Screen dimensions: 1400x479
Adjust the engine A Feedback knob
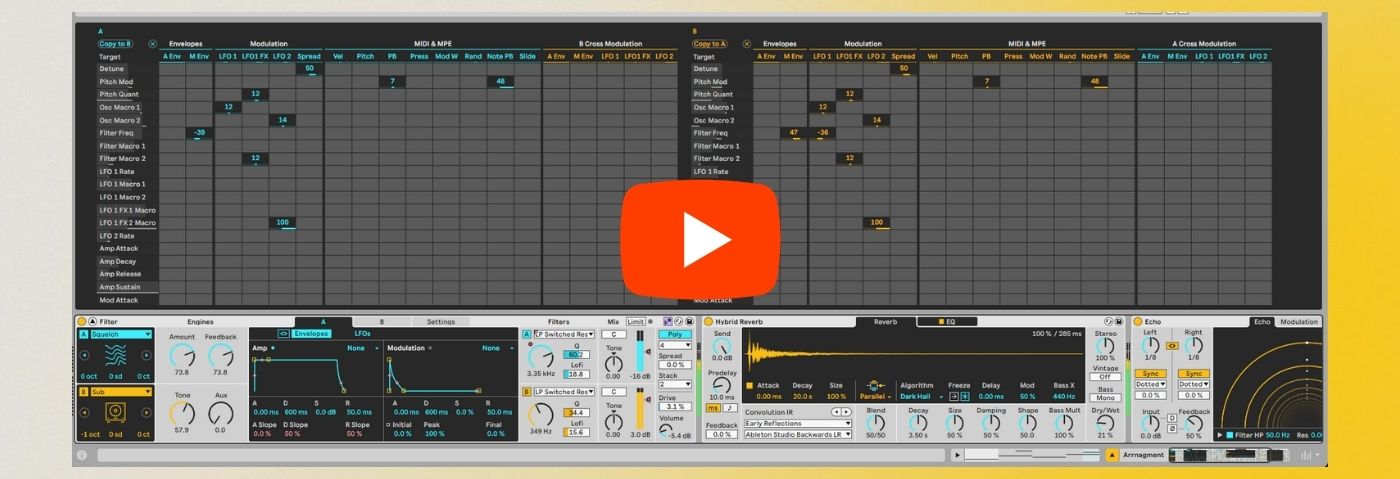pos(220,354)
